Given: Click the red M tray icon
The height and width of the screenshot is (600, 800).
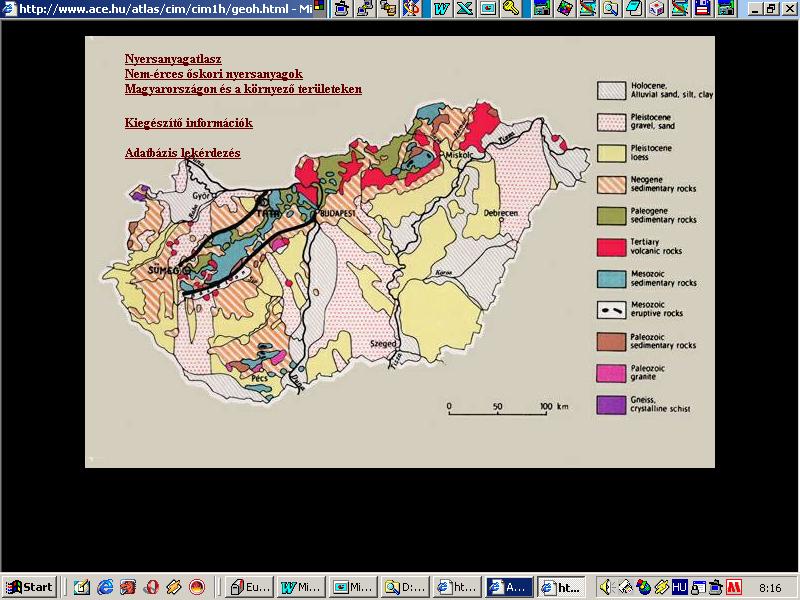Looking at the screenshot, I should (734, 588).
